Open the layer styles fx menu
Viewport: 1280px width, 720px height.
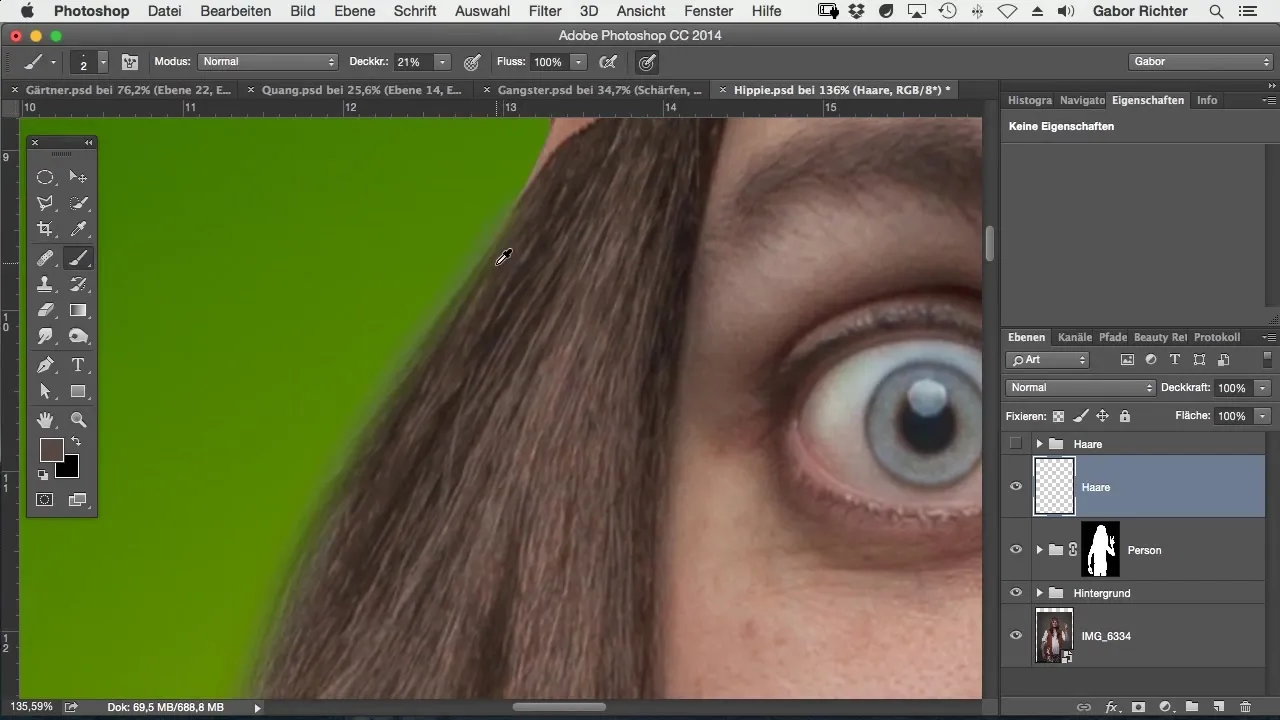tap(1110, 707)
